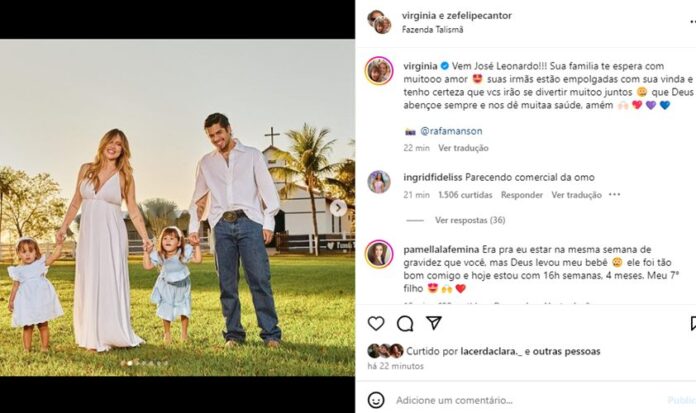Open the three-dot menu on ingridfideliss comment
Screen dimensions: 696x413
615,195
